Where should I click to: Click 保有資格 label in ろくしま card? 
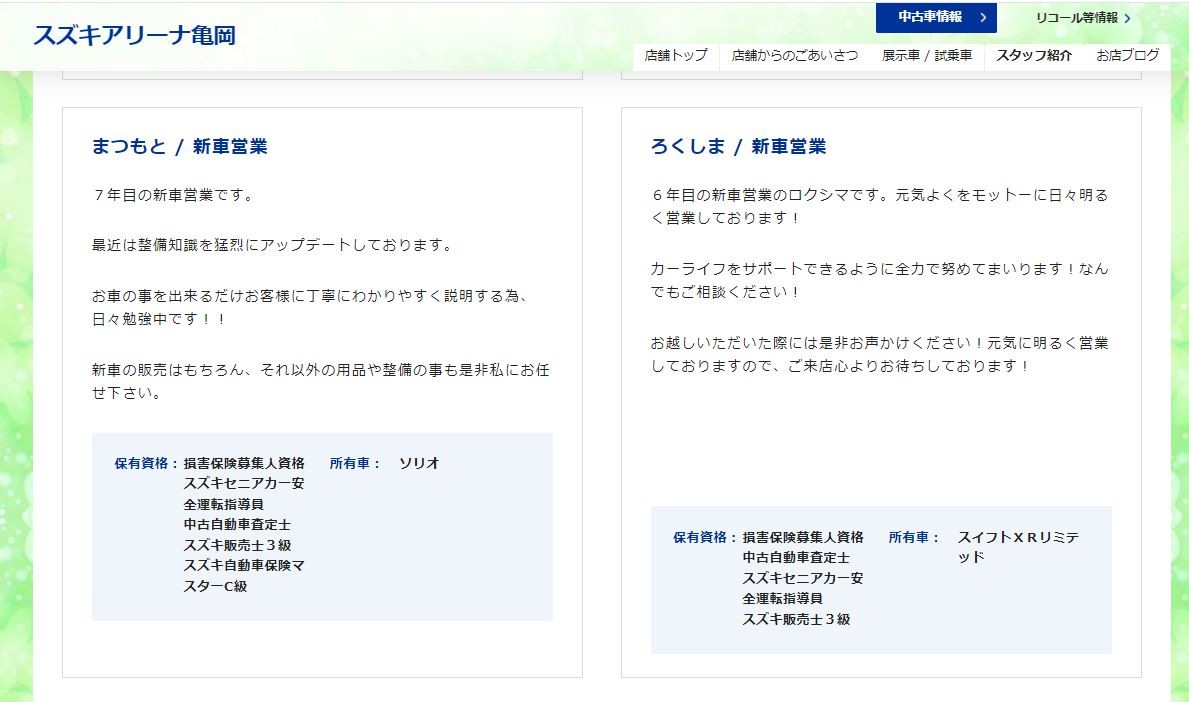pyautogui.click(x=705, y=537)
